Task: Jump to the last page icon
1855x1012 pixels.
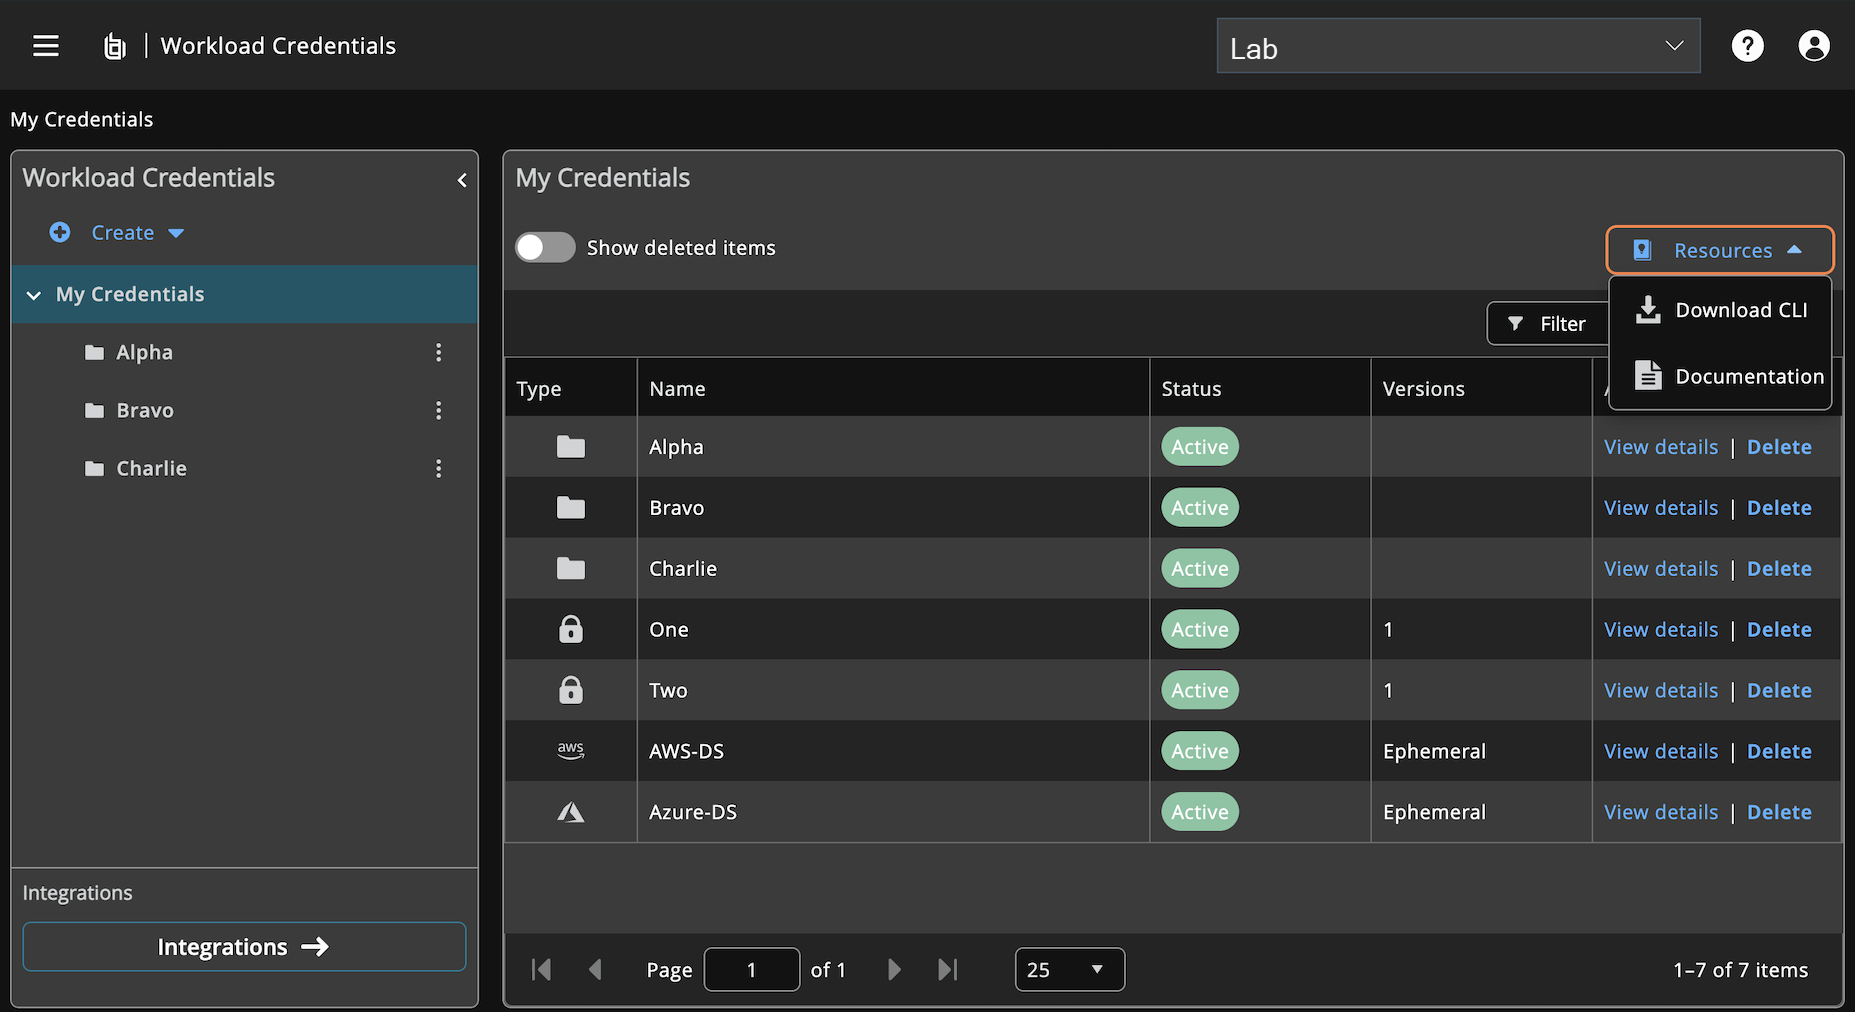Action: 948,969
